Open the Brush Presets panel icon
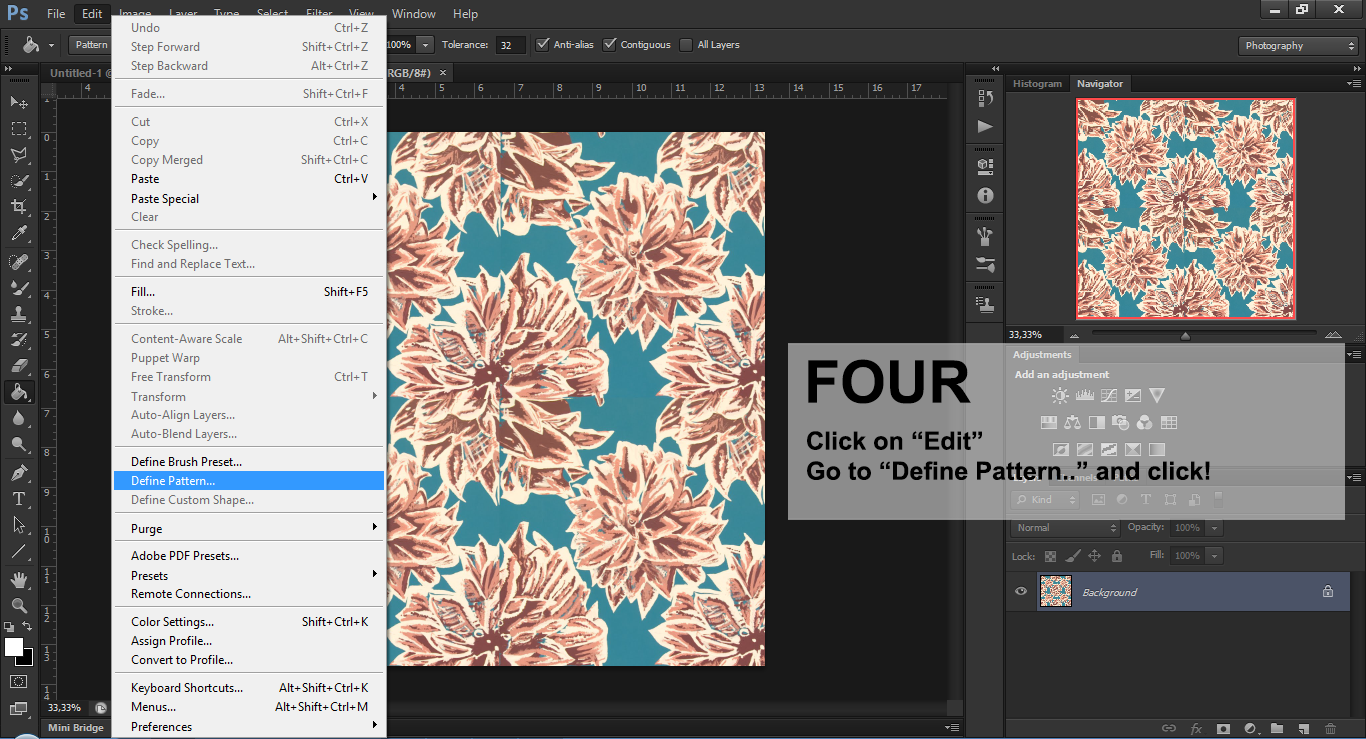 click(x=985, y=265)
